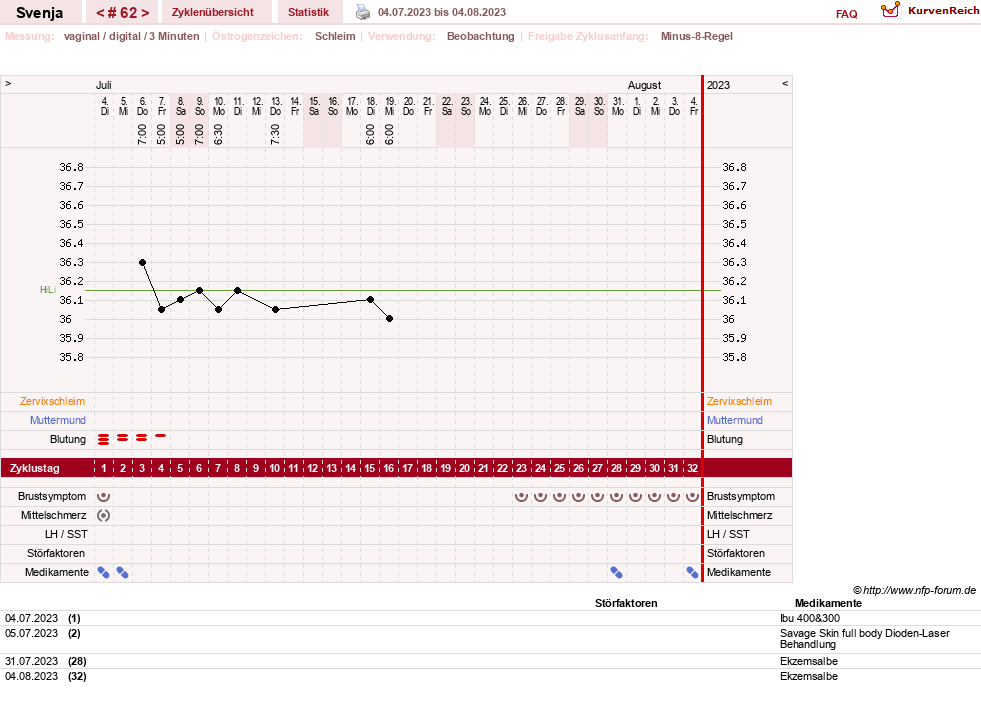Click the temperature point on 7 July
This screenshot has width=981, height=716.
161,309
